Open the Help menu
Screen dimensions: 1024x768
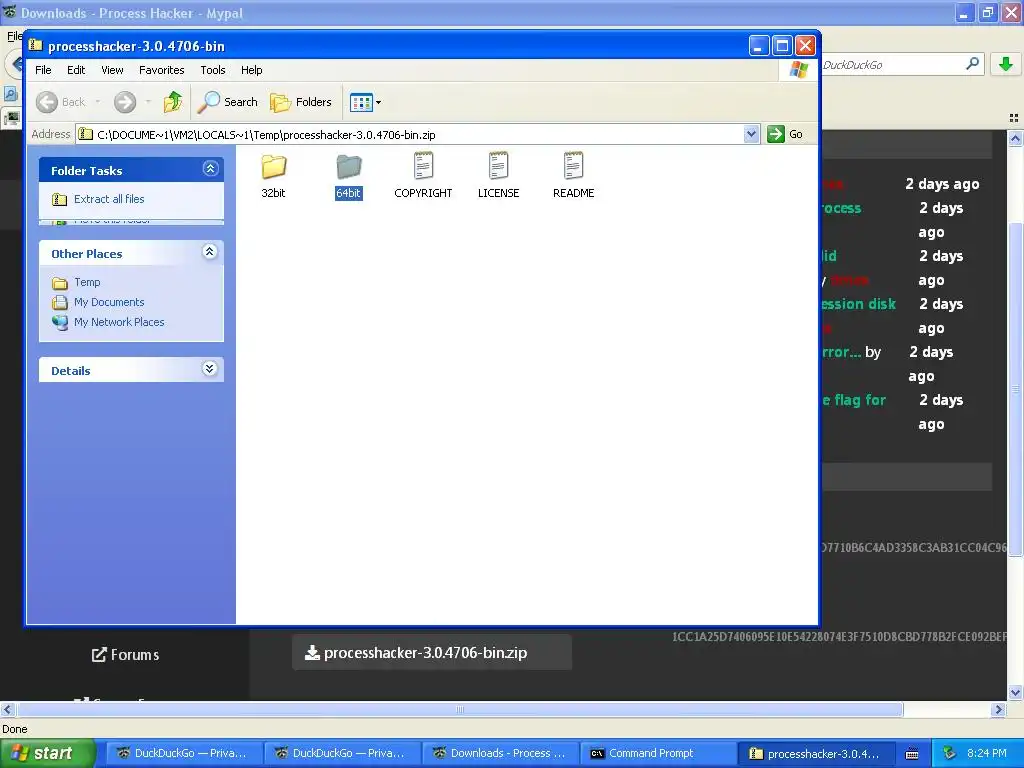tap(251, 70)
